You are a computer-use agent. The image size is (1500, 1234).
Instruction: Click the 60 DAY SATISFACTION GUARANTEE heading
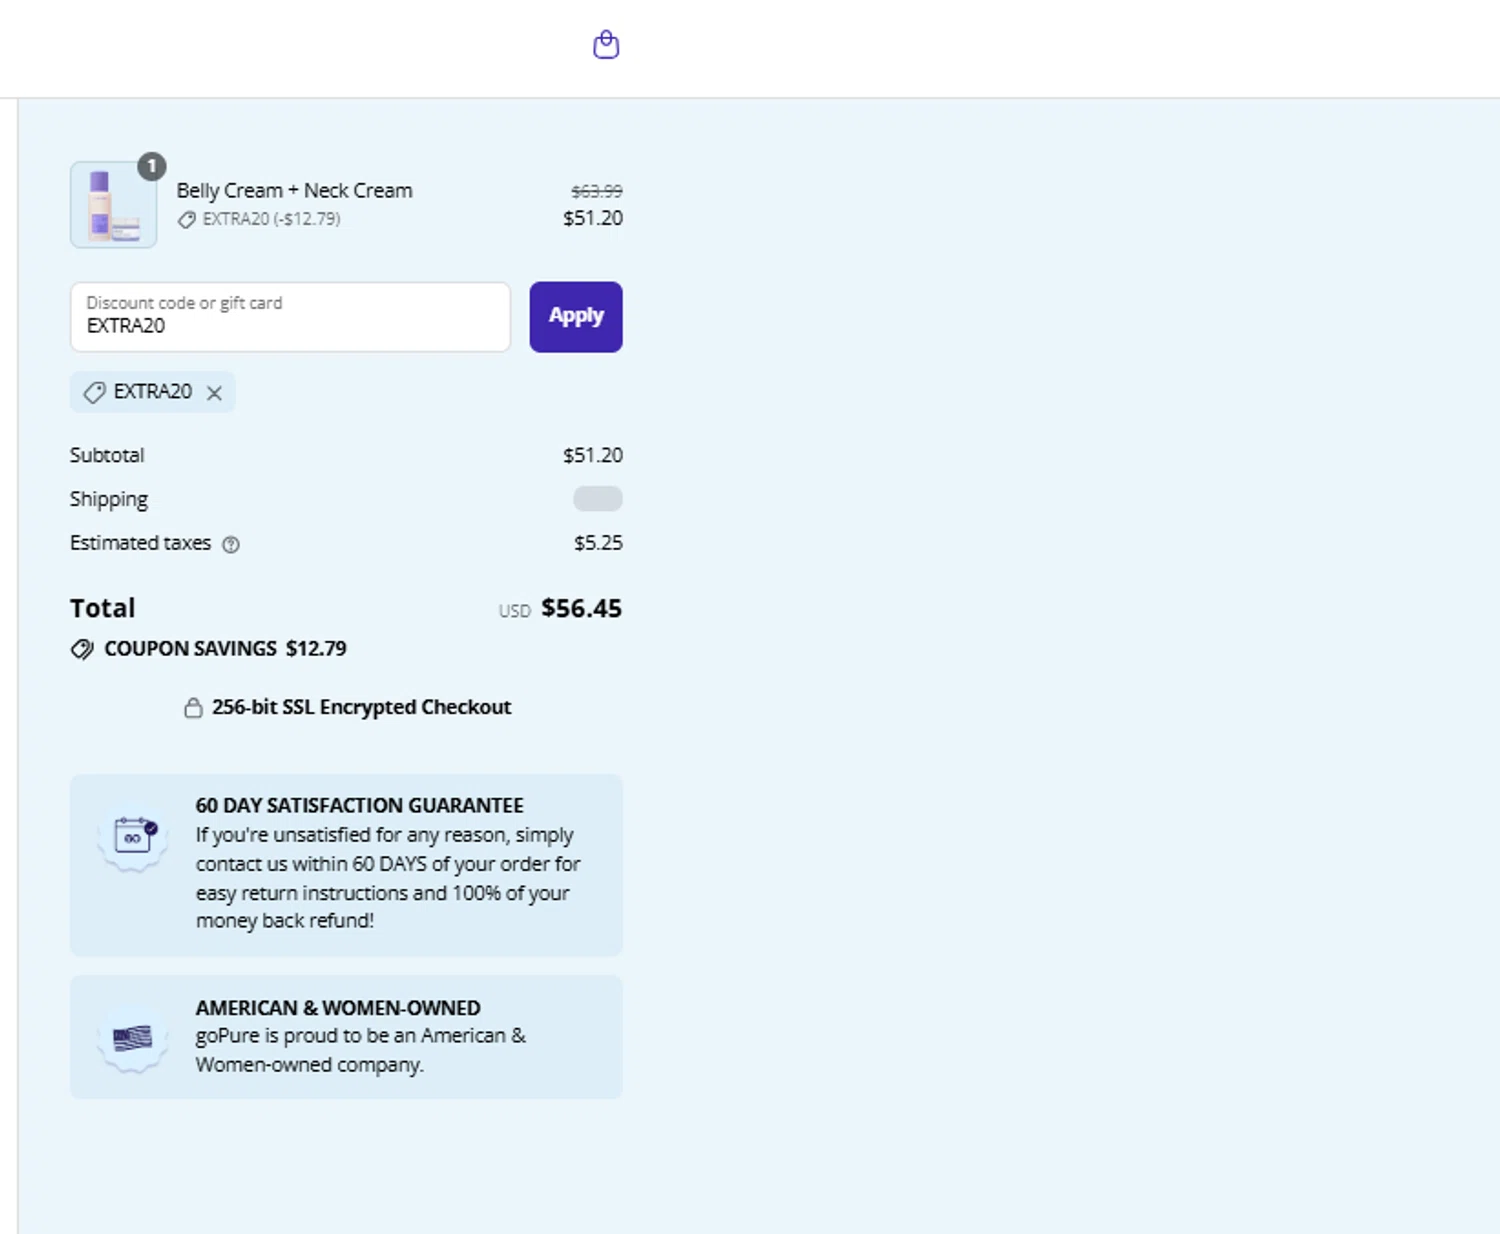coord(360,806)
